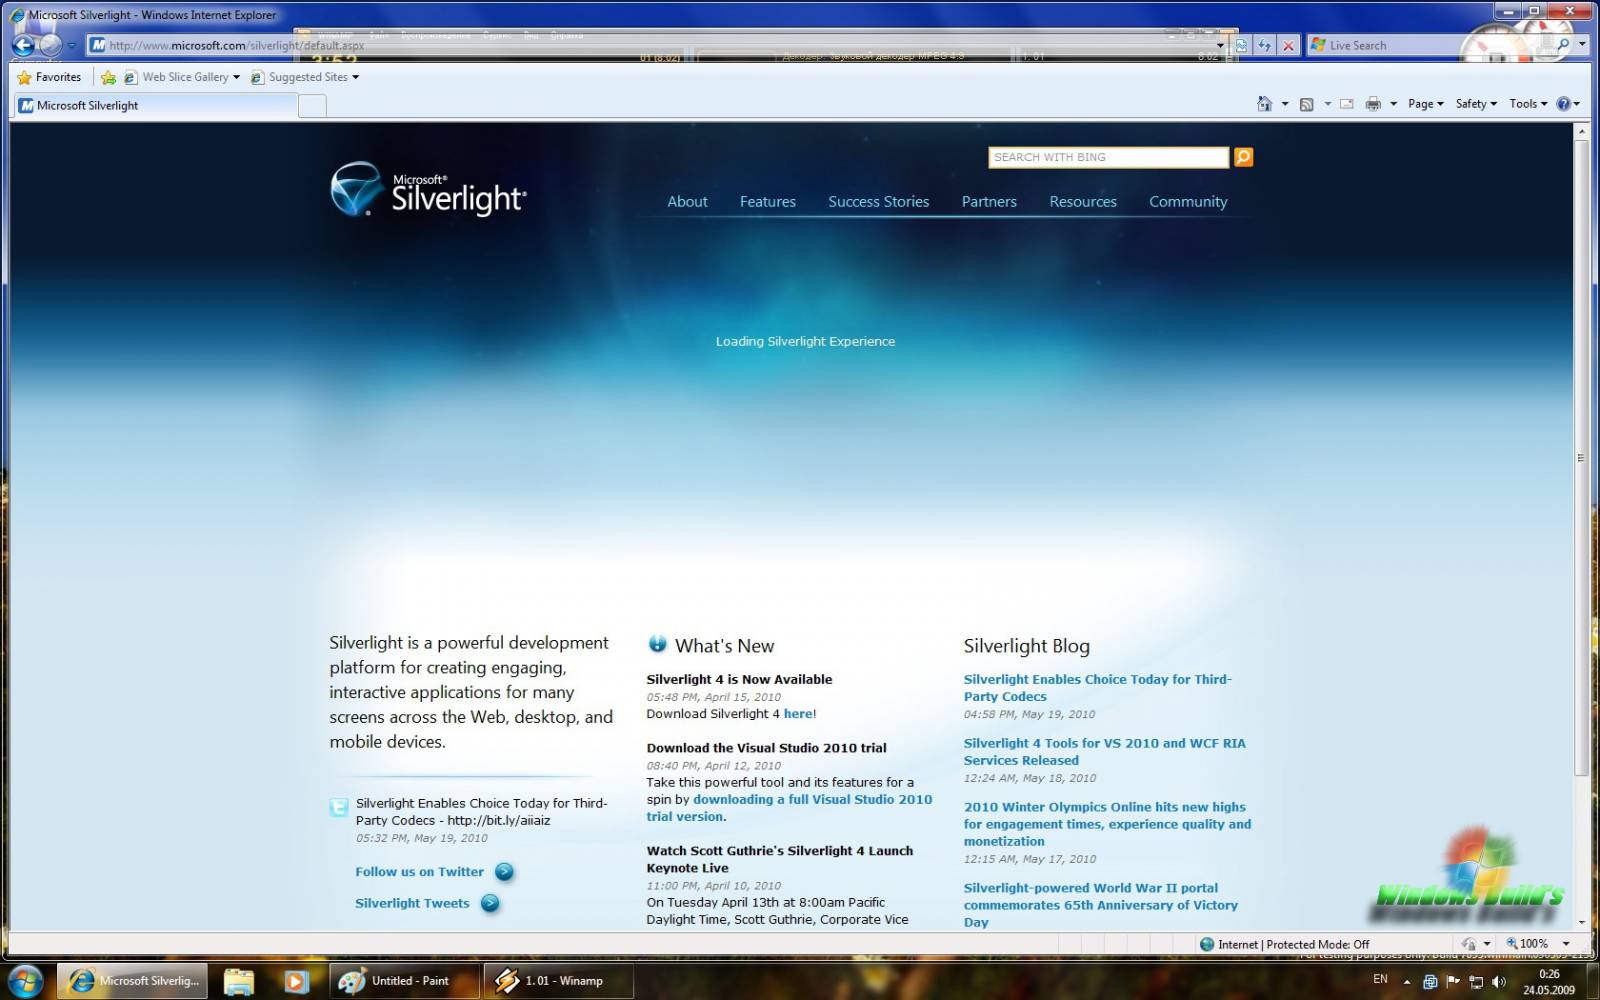Image resolution: width=1600 pixels, height=1000 pixels.
Task: Show hidden tray icons arrow
Action: [x=1407, y=982]
